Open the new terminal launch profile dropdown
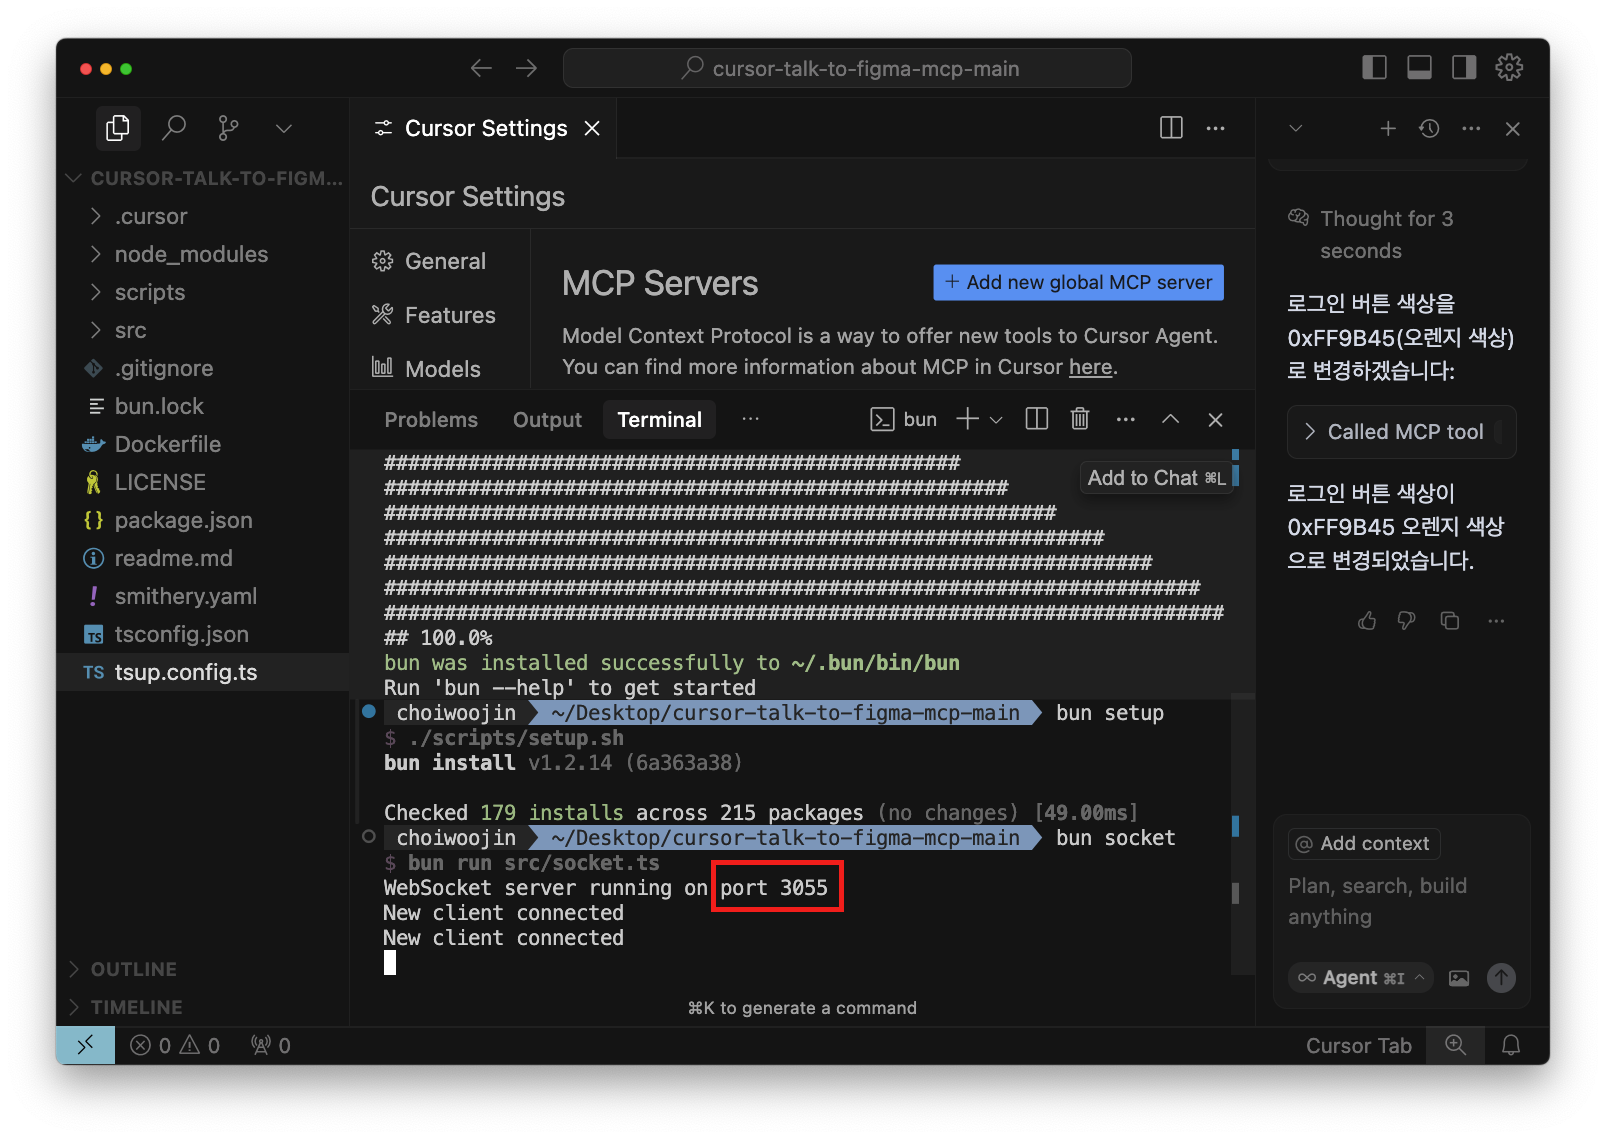Image resolution: width=1606 pixels, height=1139 pixels. tap(996, 420)
